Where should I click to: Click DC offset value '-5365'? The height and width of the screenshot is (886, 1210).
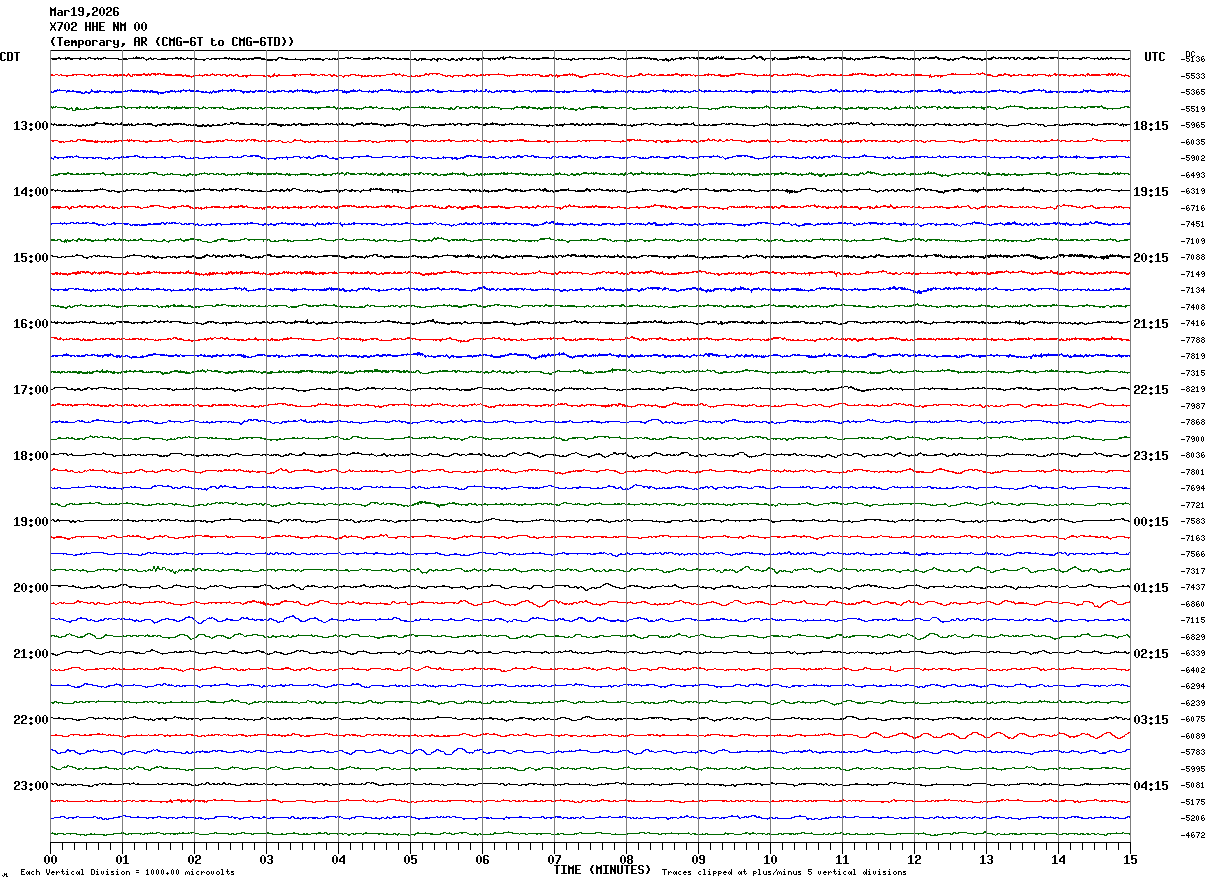(1194, 92)
